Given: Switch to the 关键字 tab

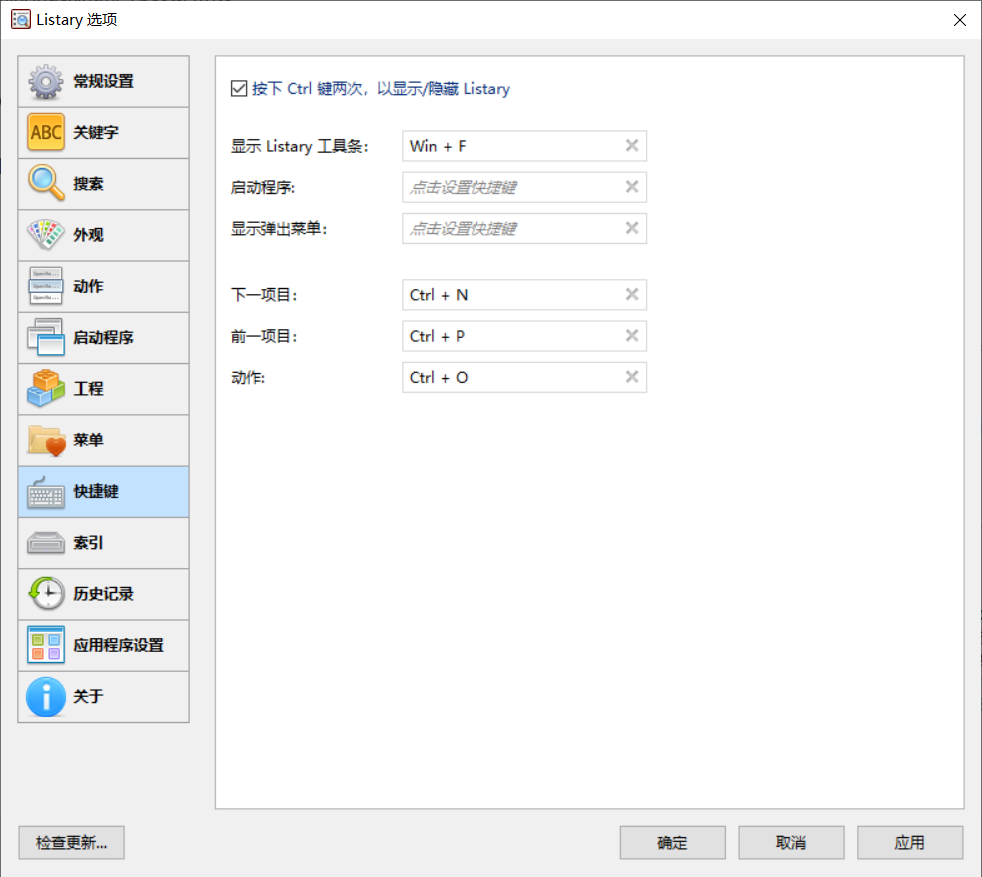Looking at the screenshot, I should pyautogui.click(x=103, y=133).
